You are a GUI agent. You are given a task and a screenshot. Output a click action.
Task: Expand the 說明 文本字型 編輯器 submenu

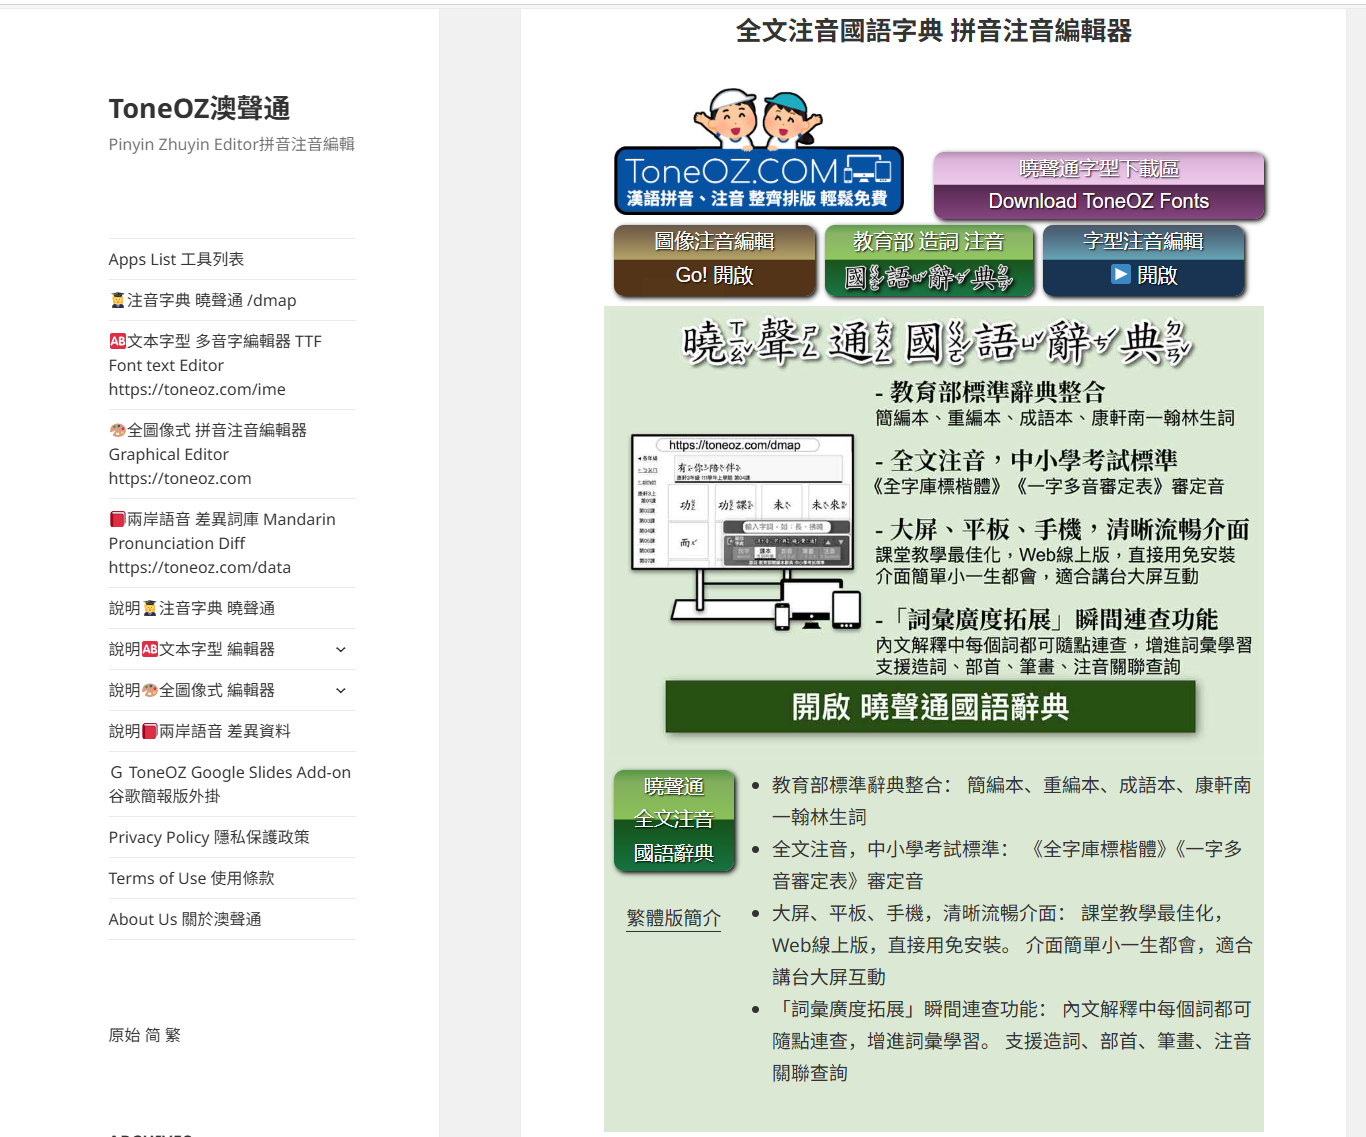click(x=341, y=649)
